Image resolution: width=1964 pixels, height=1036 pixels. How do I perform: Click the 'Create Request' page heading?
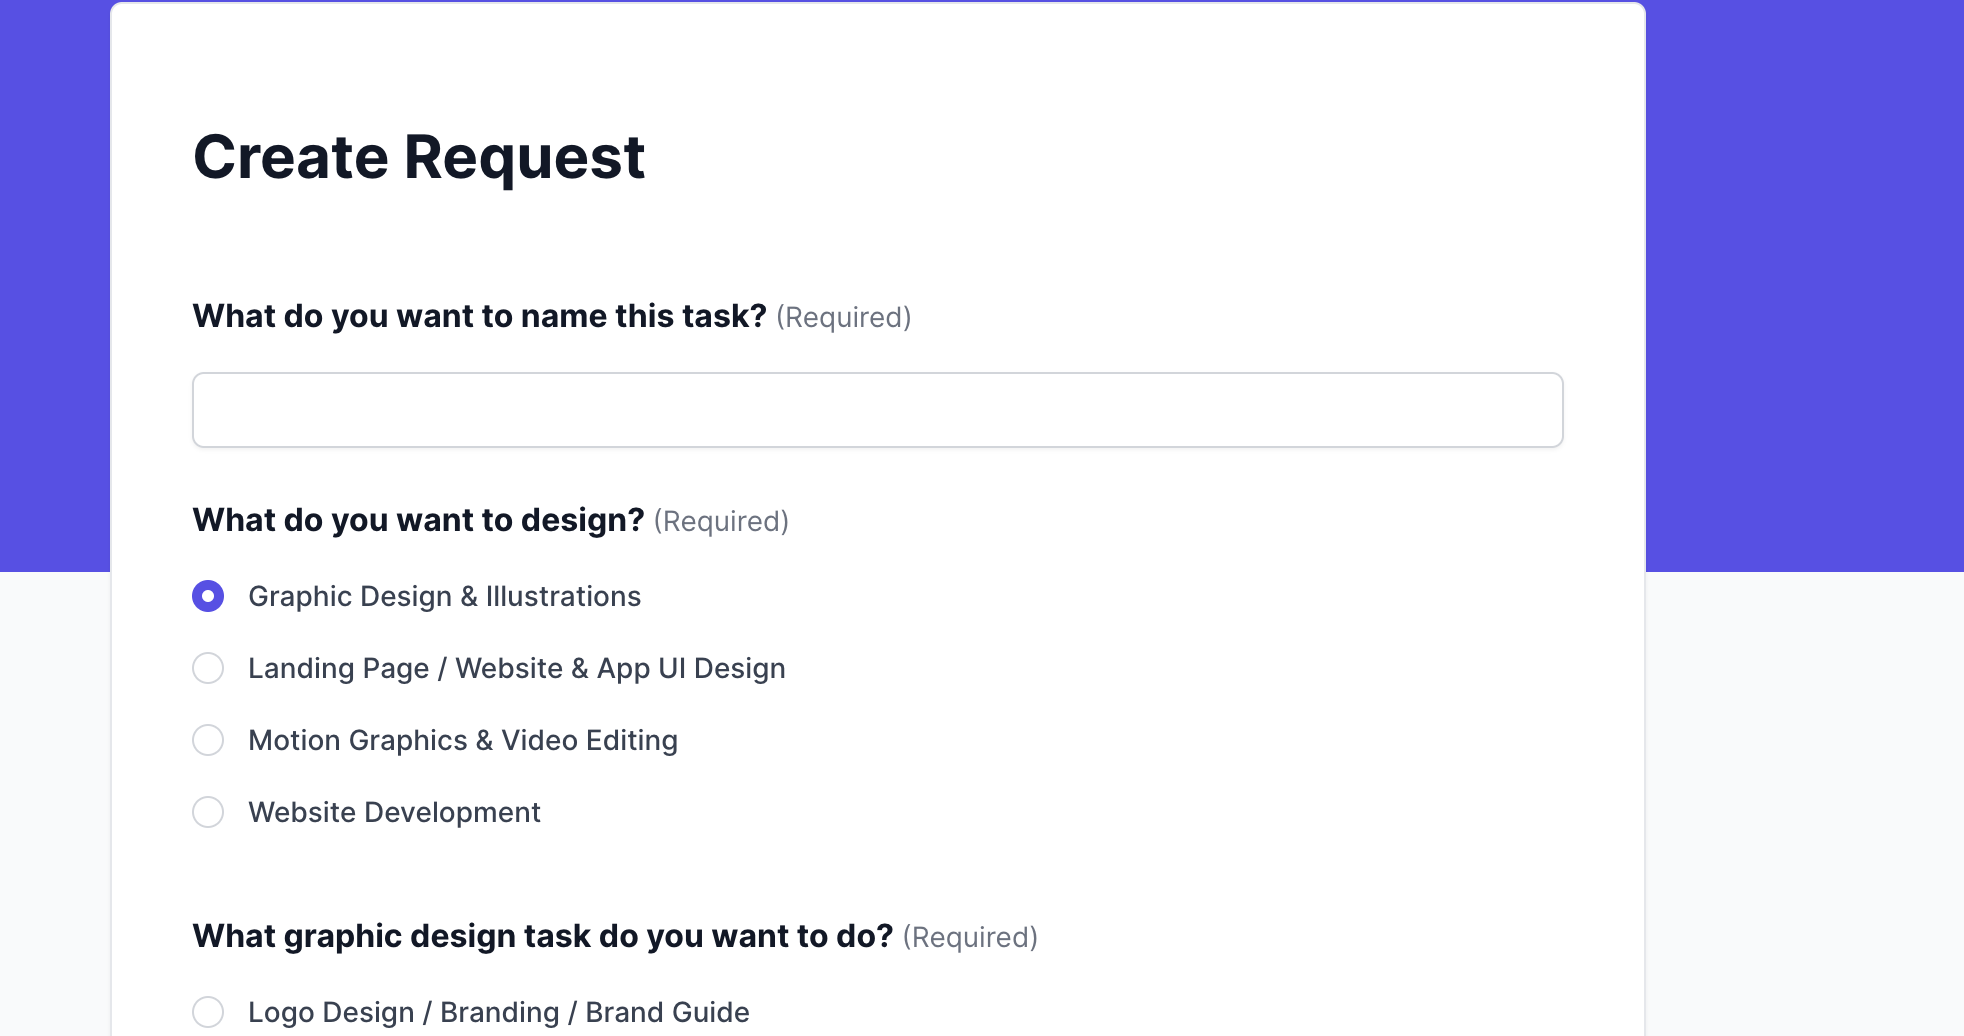click(418, 157)
